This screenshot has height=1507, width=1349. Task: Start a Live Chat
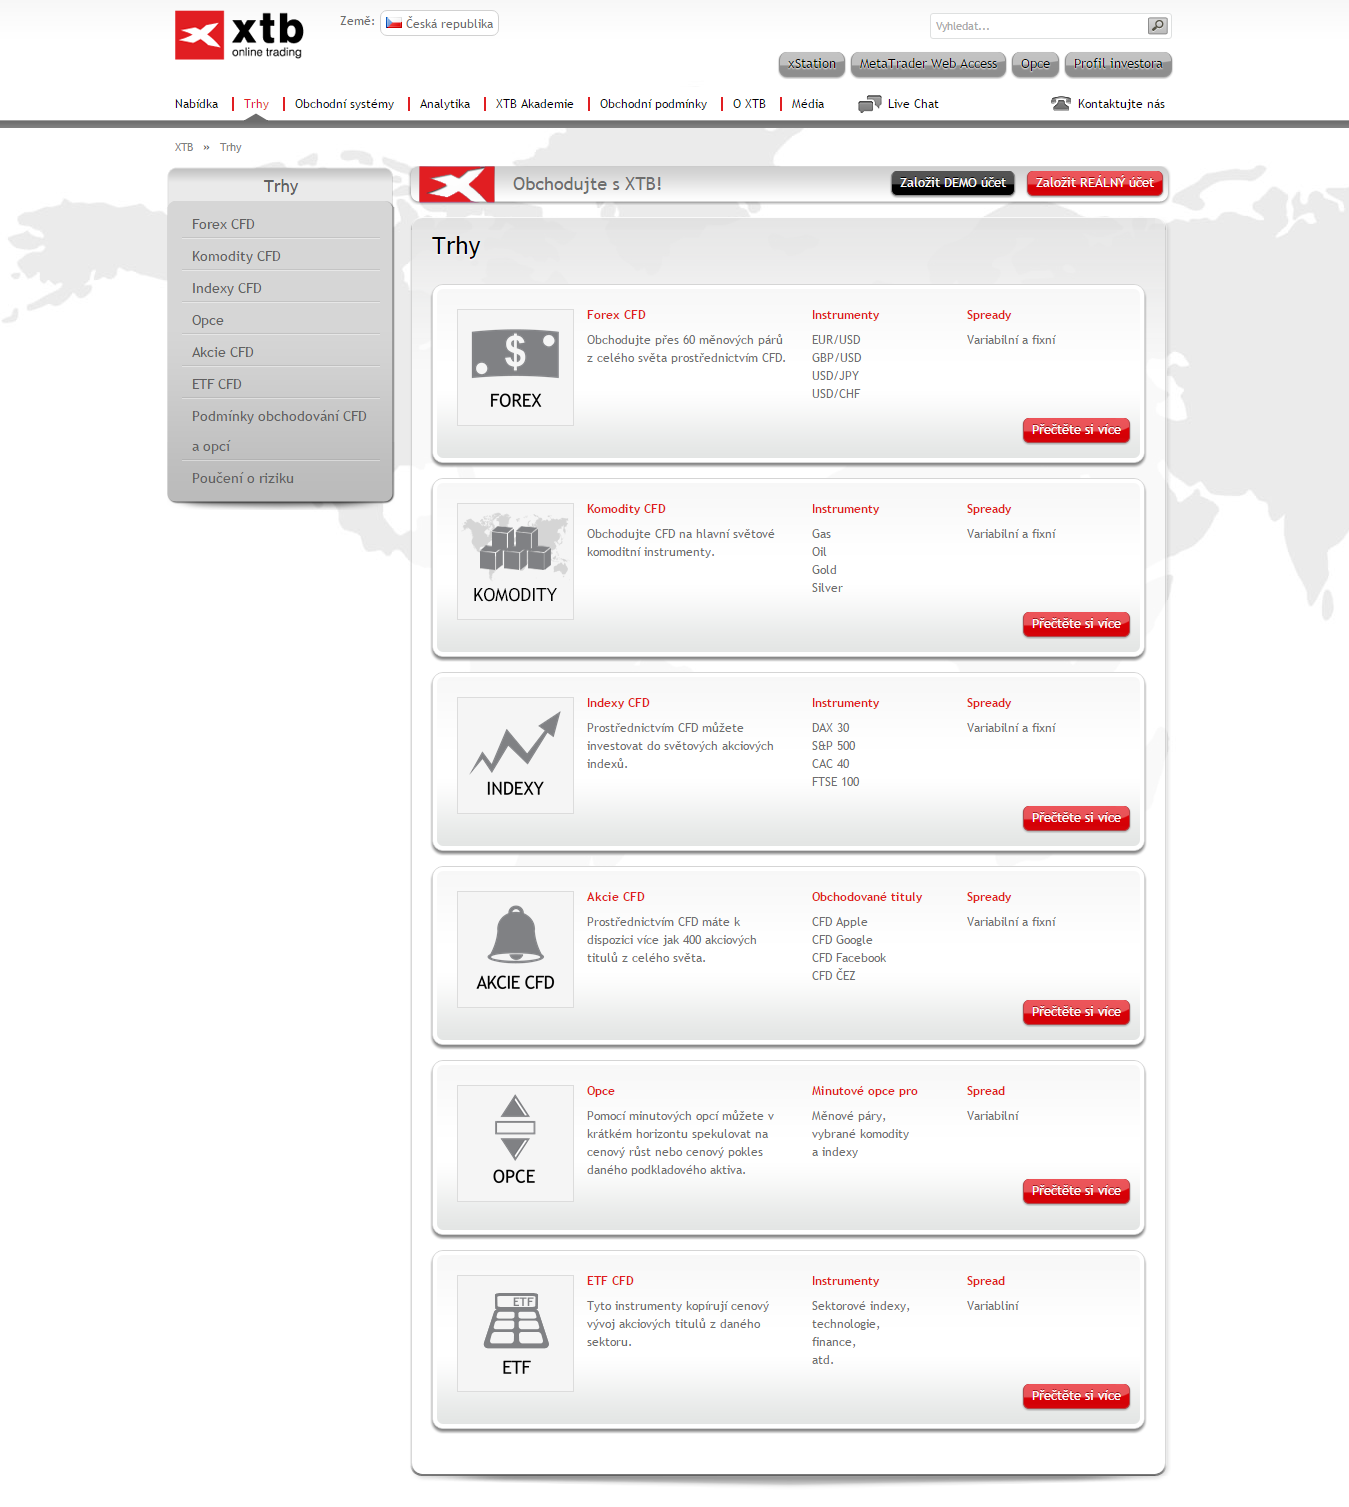(913, 104)
